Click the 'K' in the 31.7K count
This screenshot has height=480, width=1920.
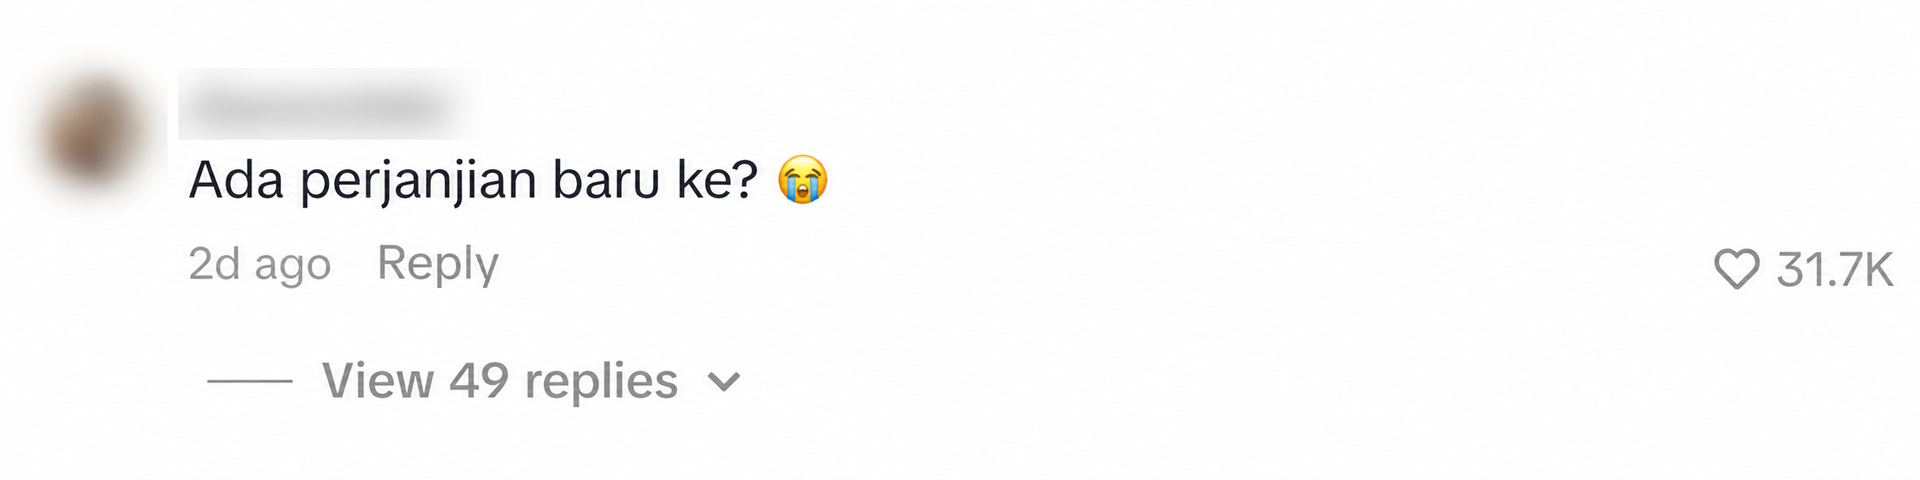pos(1877,270)
